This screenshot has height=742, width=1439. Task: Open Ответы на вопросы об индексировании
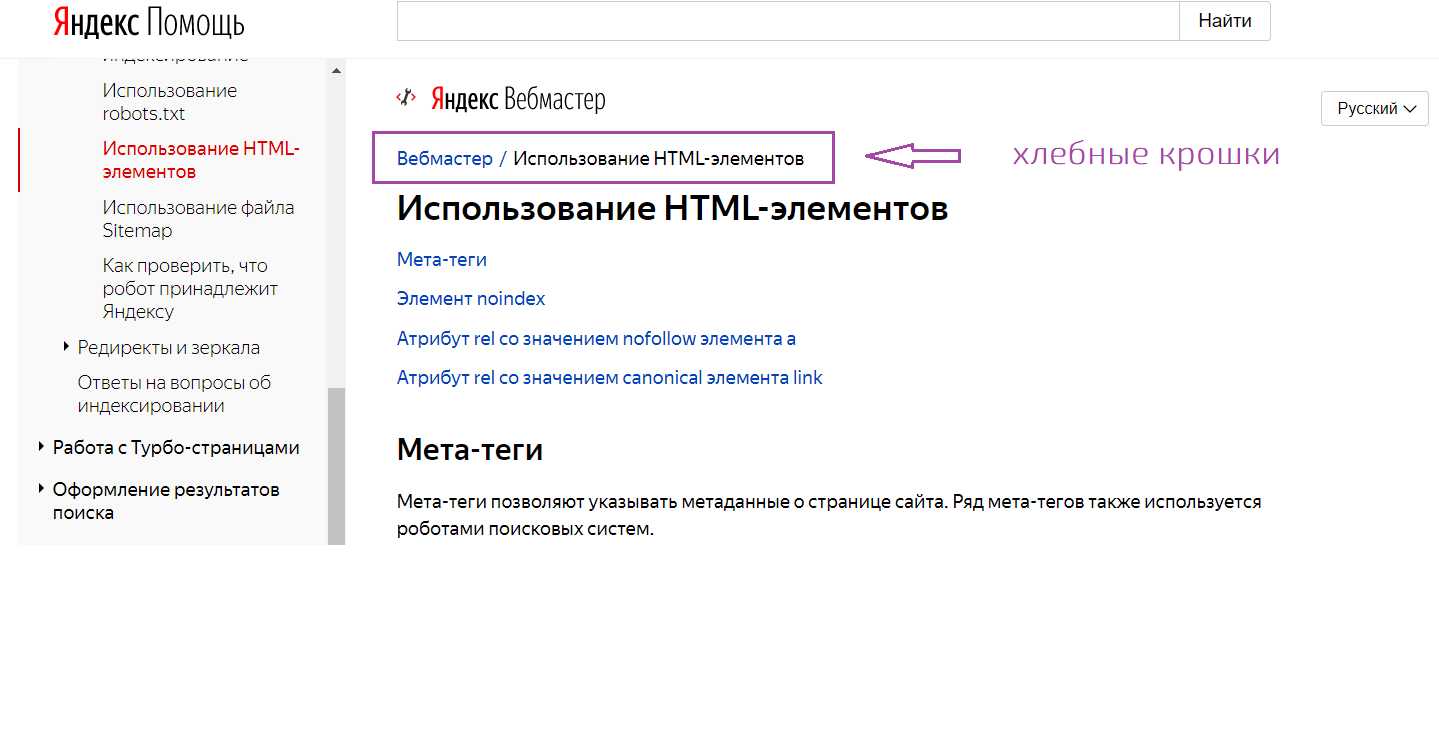[x=175, y=394]
